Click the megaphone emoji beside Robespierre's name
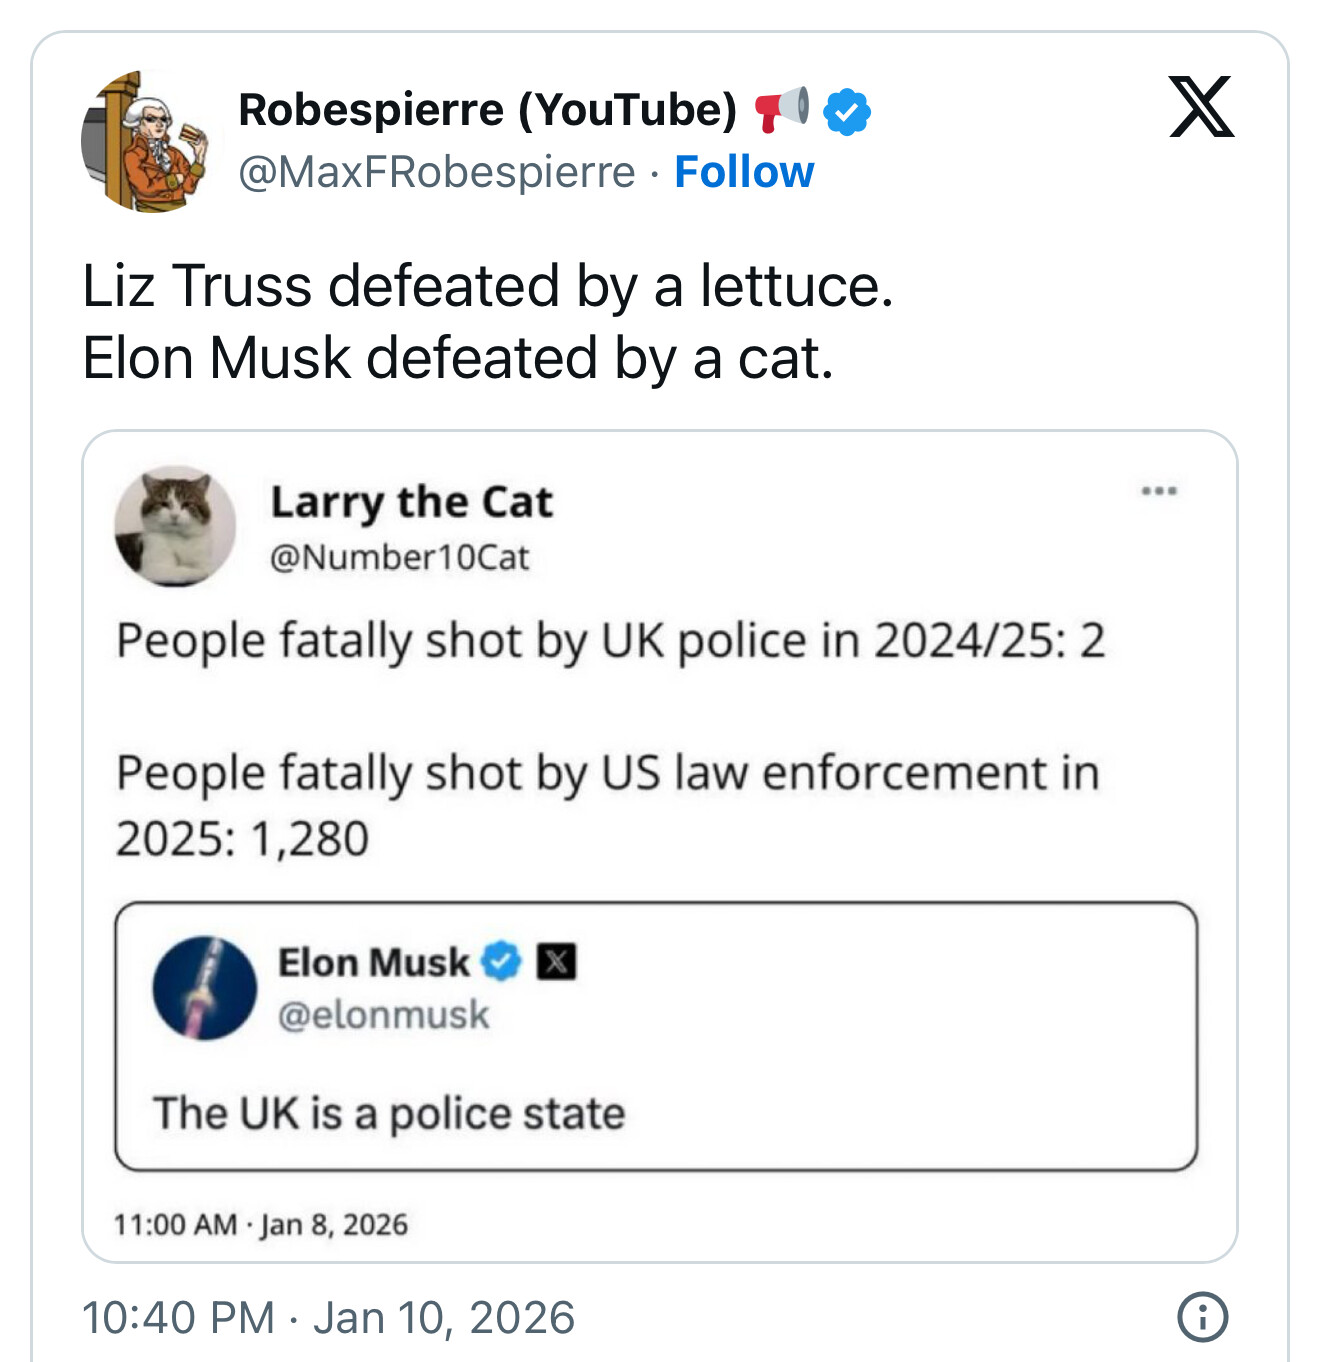 pos(781,109)
